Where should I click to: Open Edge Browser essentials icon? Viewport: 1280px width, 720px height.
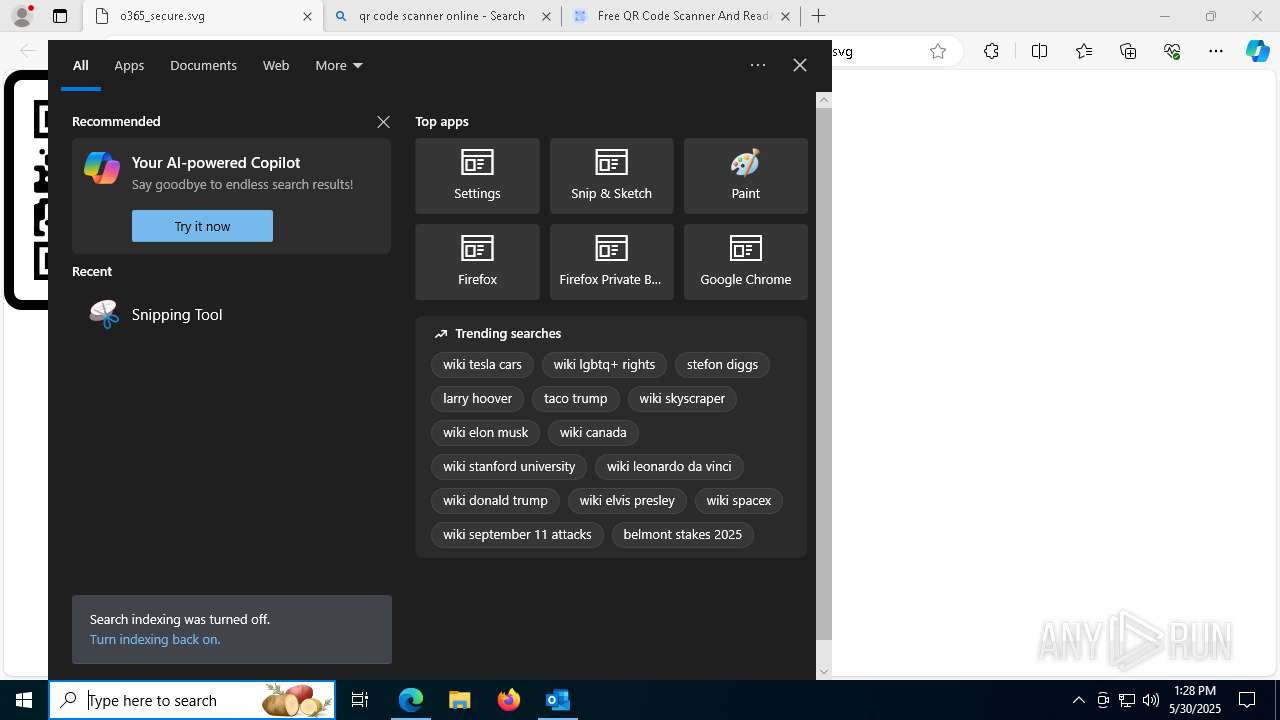1172,51
